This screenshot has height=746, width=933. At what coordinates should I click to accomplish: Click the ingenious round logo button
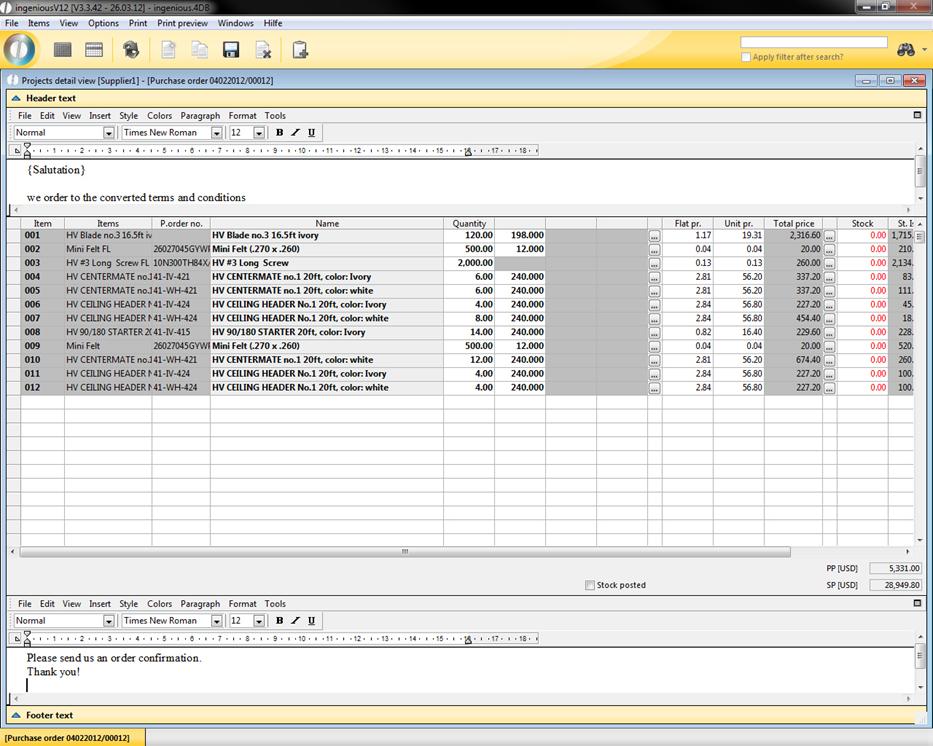(x=20, y=49)
